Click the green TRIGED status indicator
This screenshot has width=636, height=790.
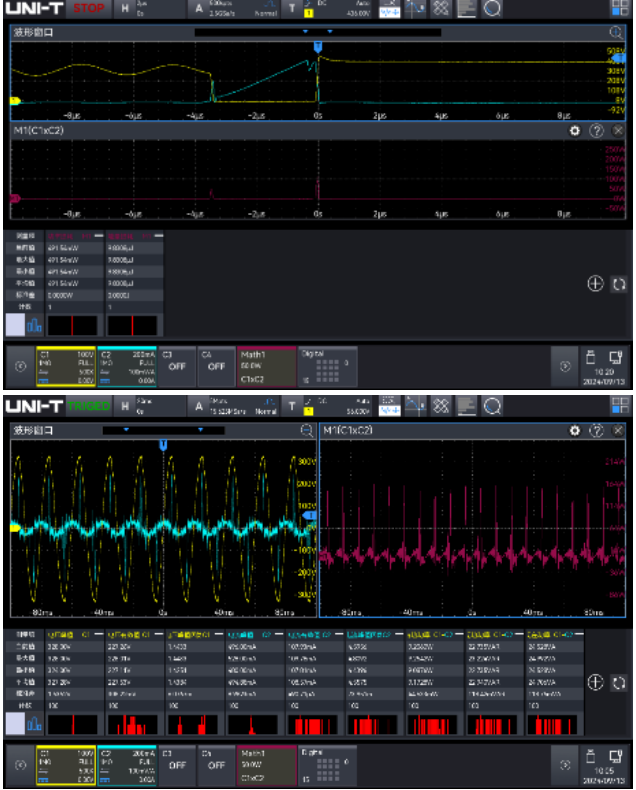pos(87,405)
